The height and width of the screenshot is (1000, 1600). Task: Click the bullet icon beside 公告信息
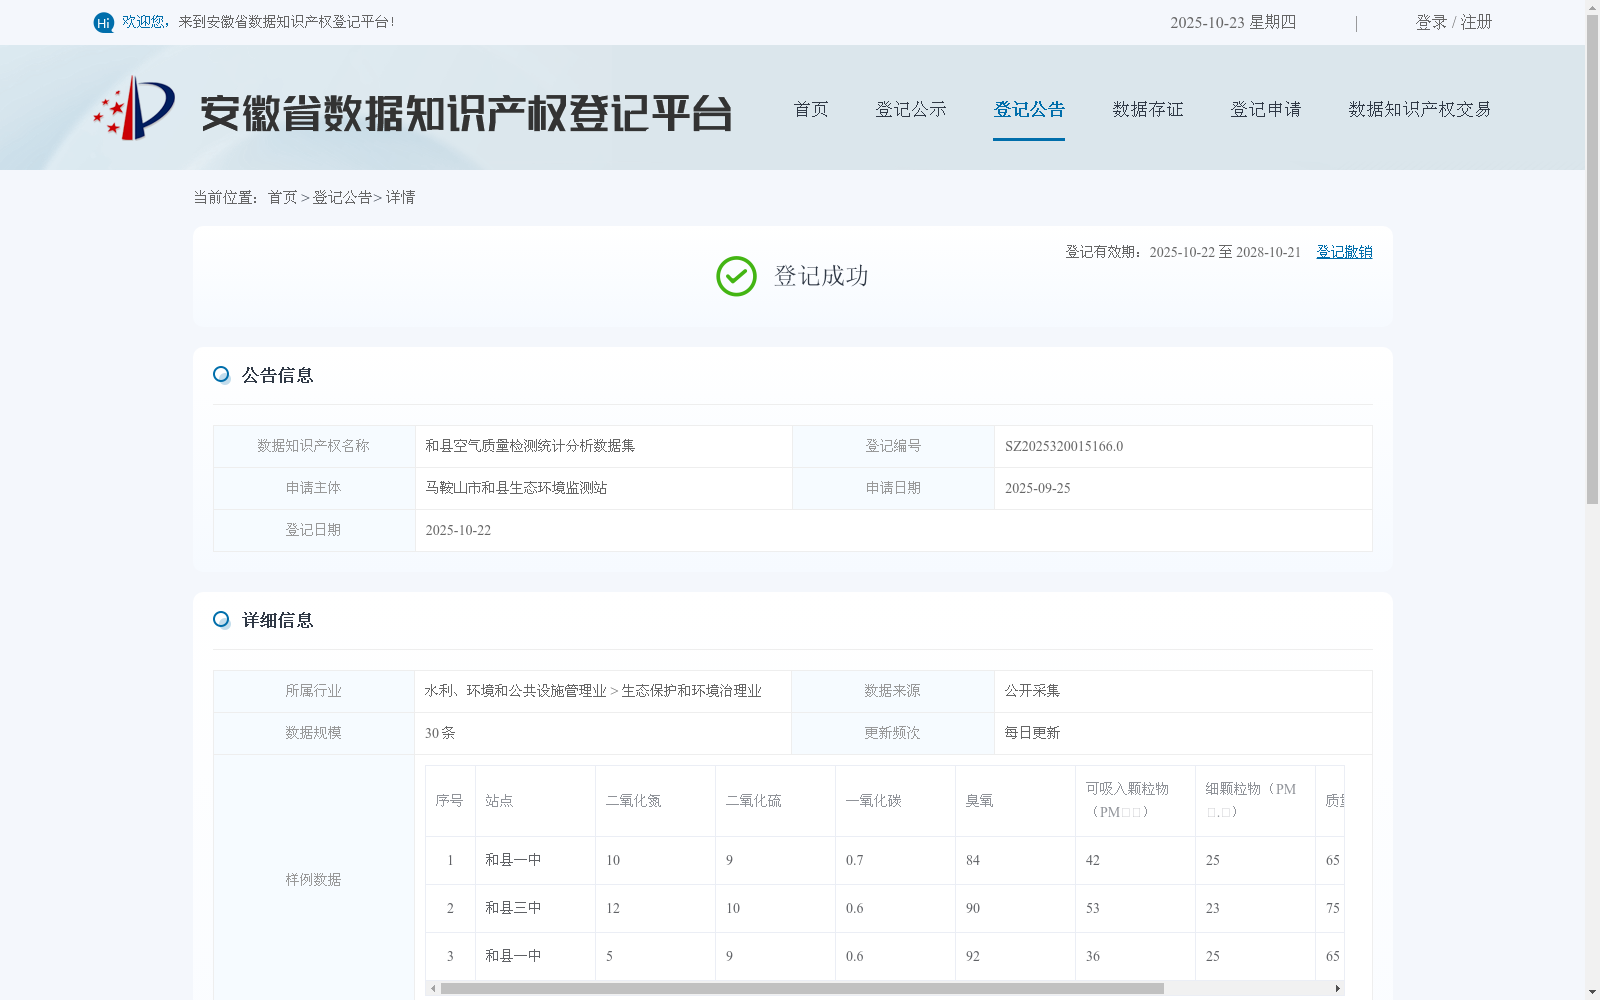pos(221,374)
